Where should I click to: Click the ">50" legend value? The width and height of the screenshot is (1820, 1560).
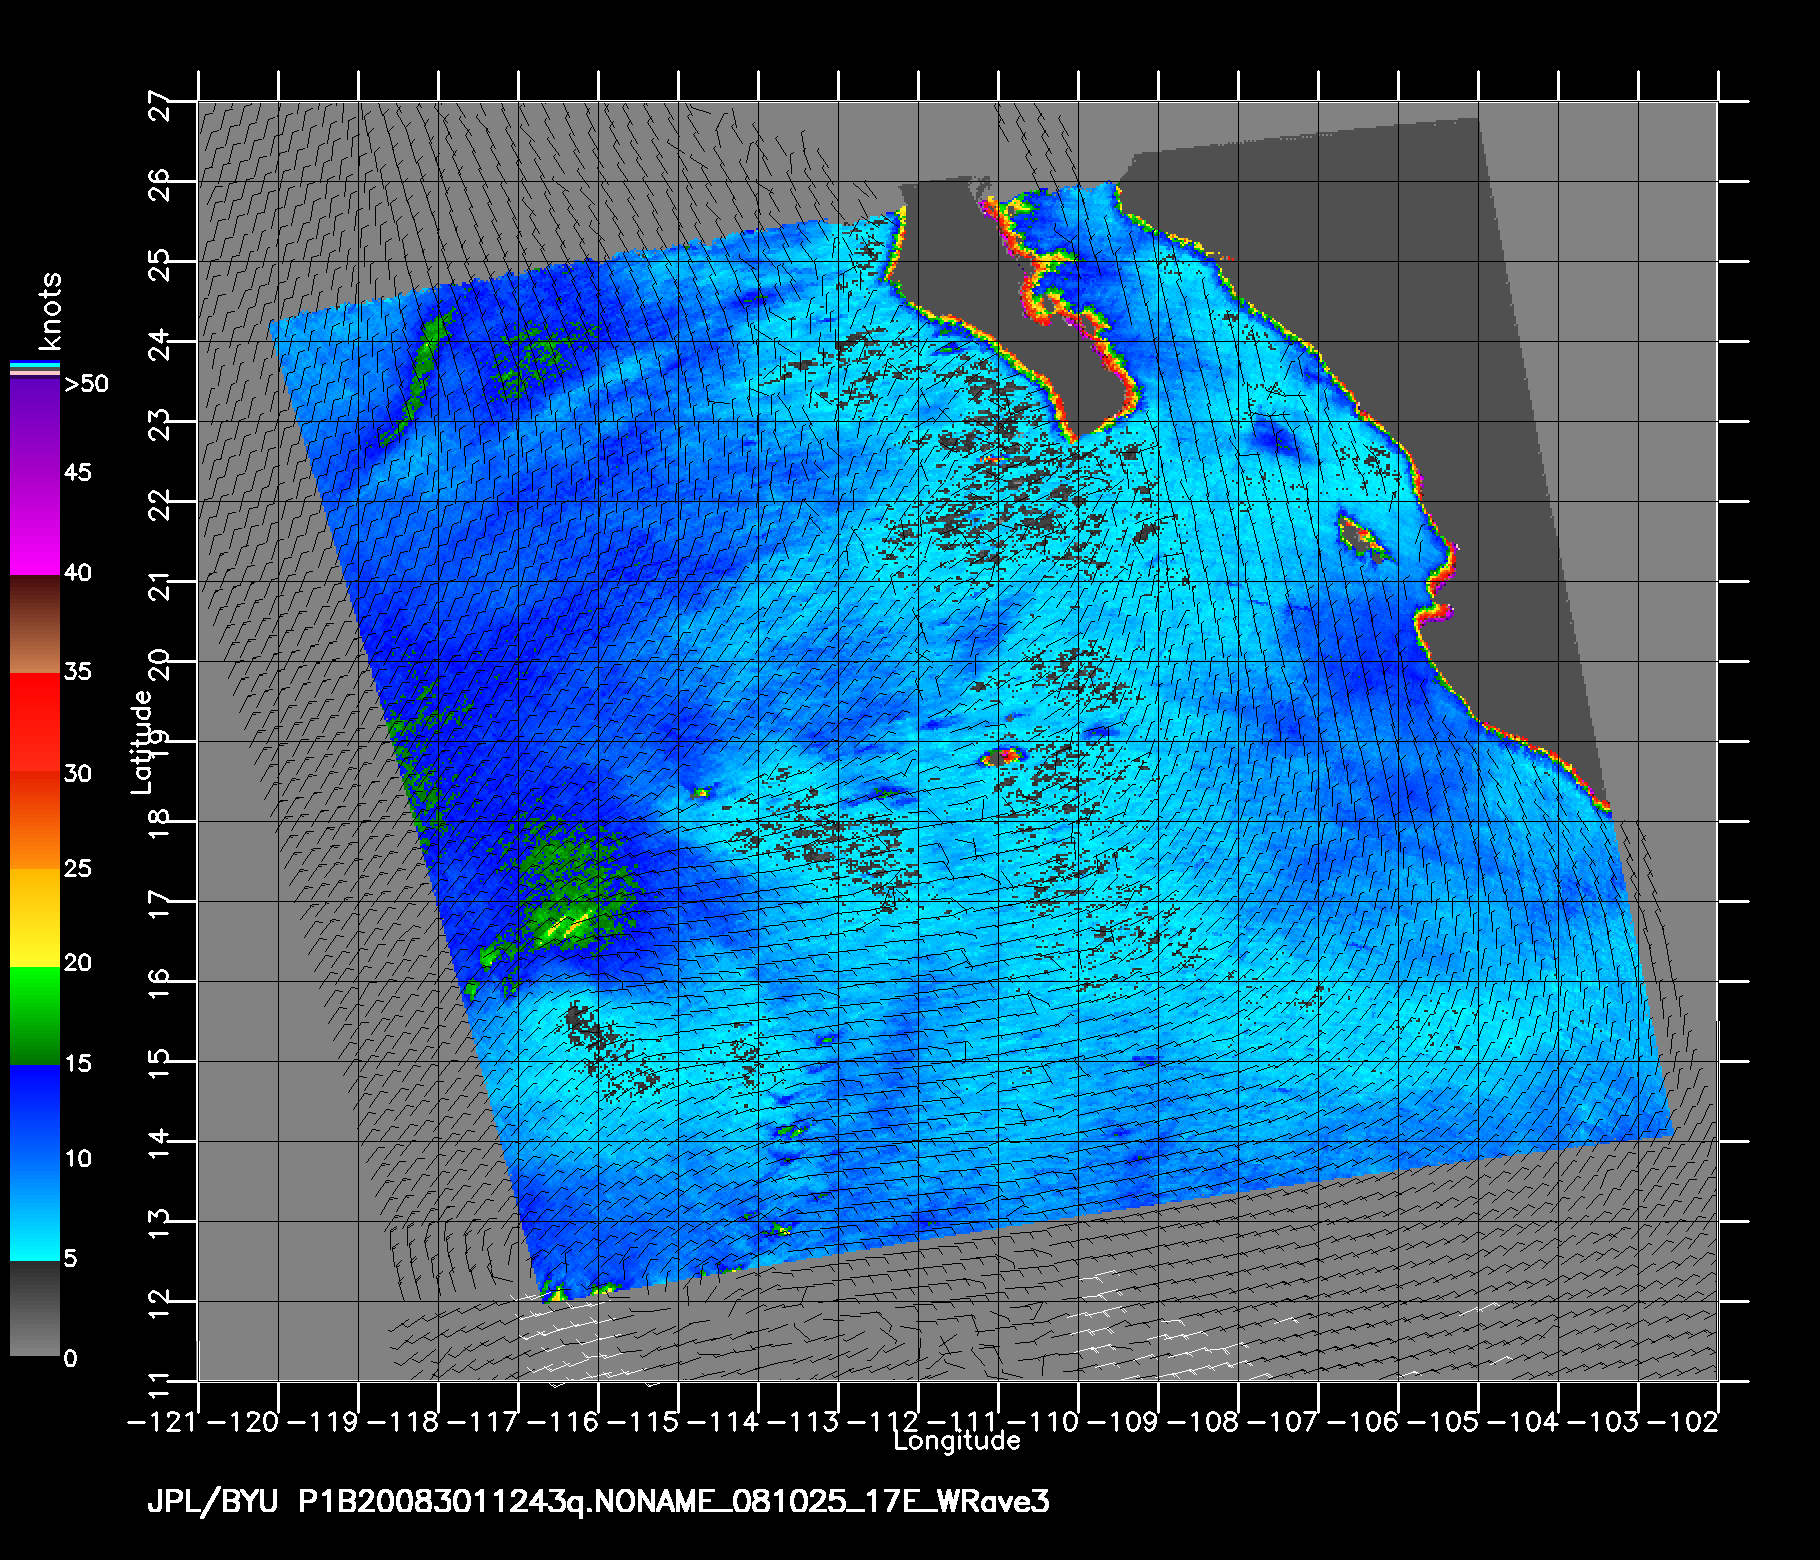point(86,384)
